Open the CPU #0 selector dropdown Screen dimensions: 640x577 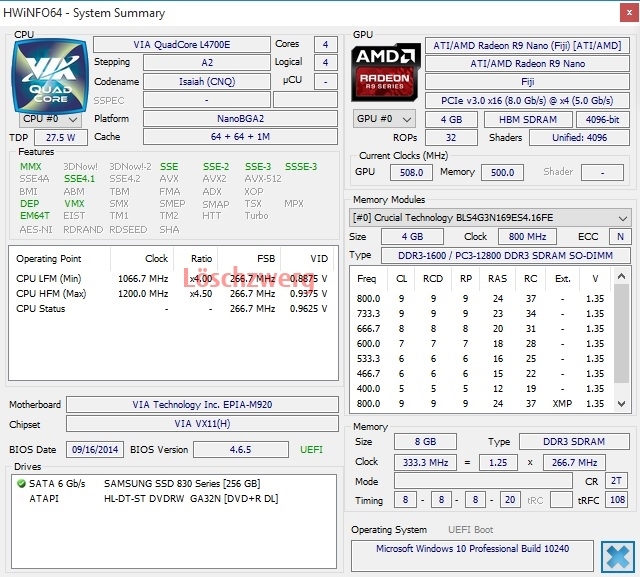[50, 119]
